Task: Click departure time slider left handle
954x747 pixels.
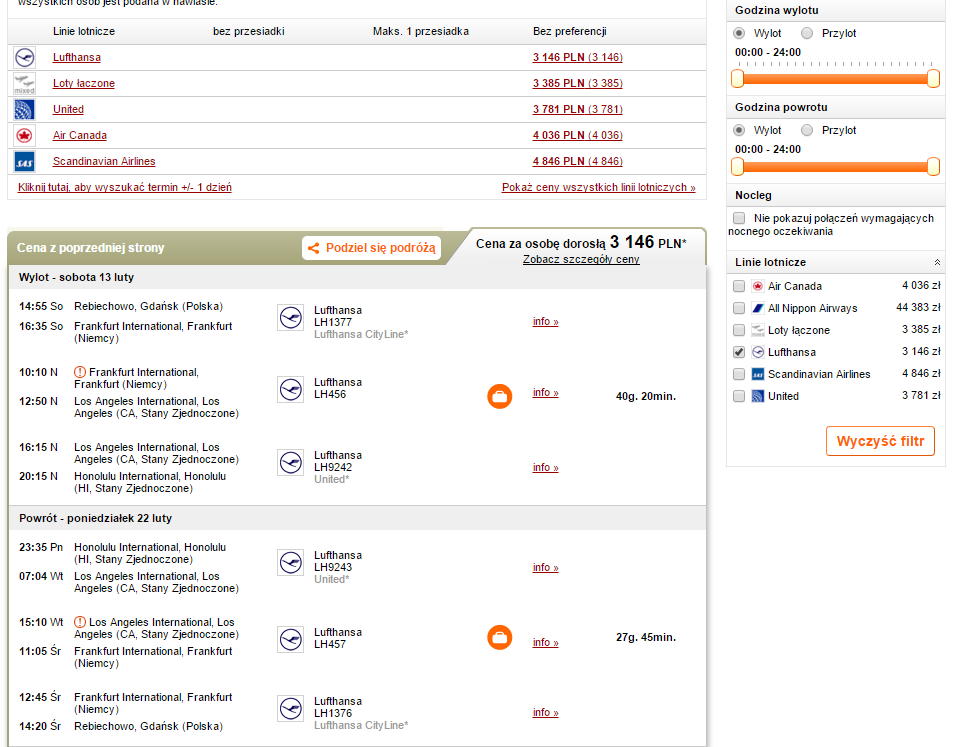Action: tap(737, 78)
